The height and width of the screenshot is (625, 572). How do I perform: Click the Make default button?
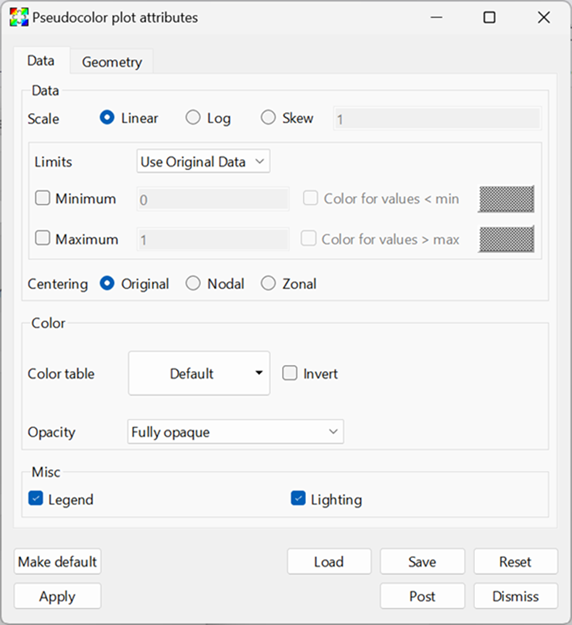(57, 562)
